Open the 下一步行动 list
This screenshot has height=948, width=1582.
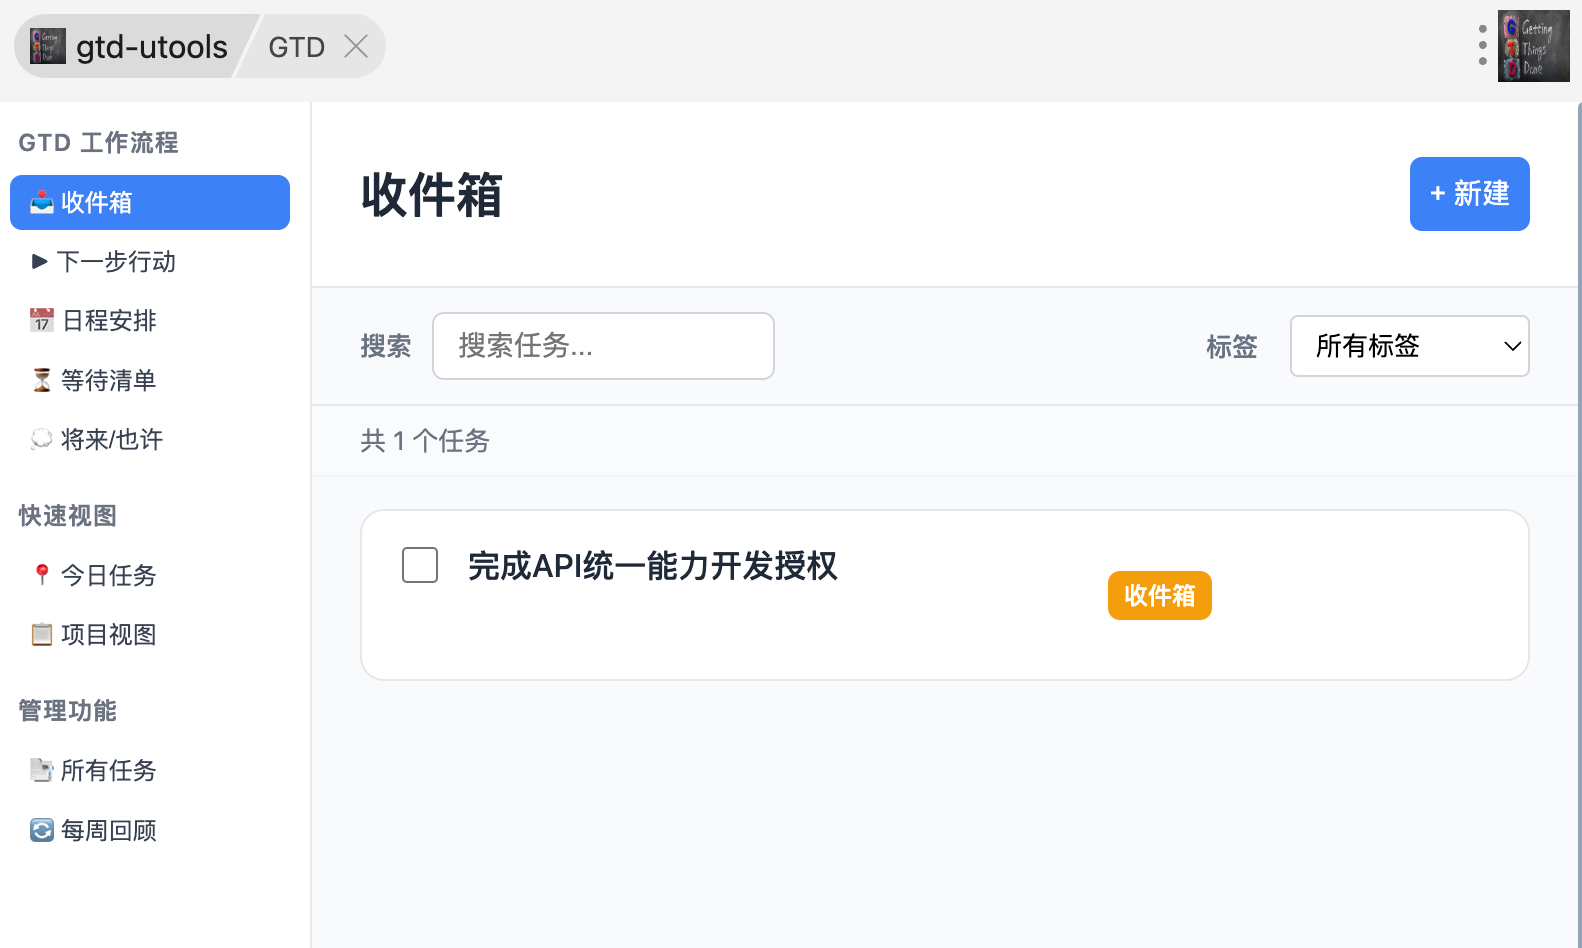[116, 262]
